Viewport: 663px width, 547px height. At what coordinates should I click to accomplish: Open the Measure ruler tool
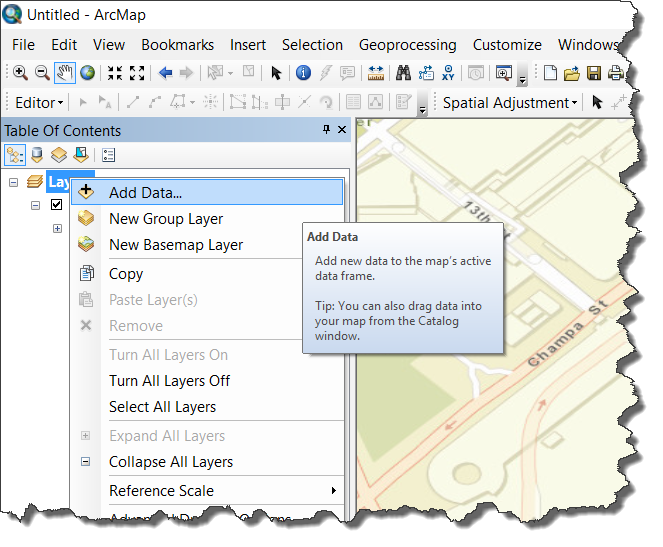point(375,73)
